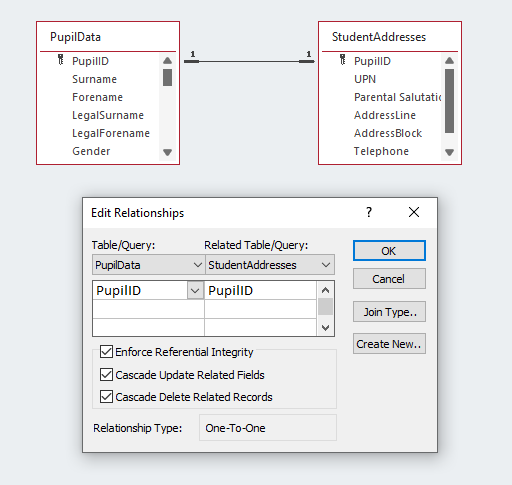
Task: Uncheck Enforce Referential Integrity
Action: click(106, 352)
